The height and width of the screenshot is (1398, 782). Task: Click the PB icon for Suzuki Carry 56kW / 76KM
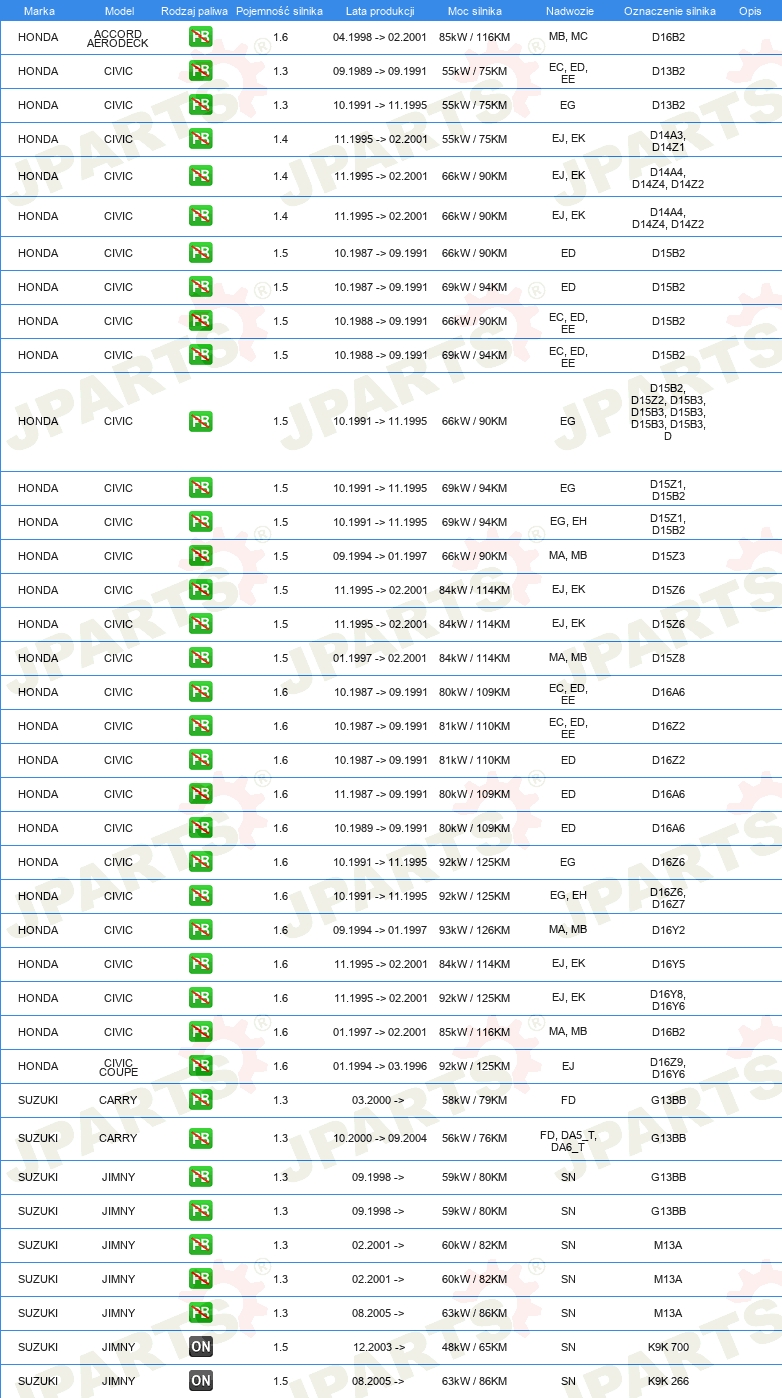tap(200, 1138)
